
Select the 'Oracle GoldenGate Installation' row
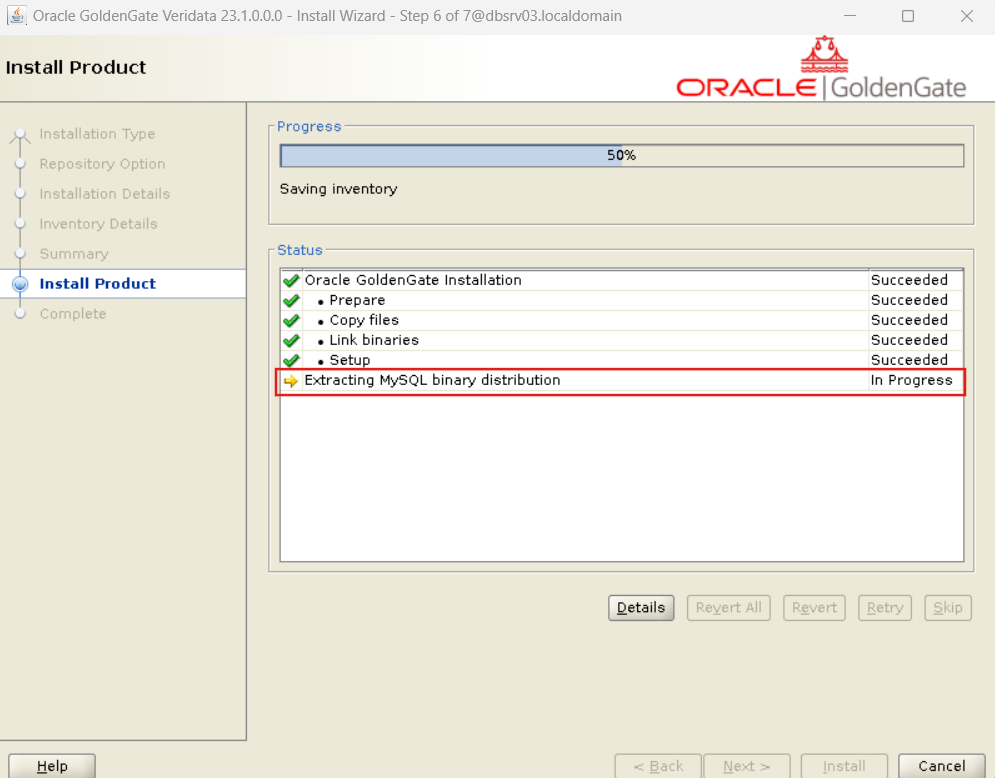pyautogui.click(x=622, y=280)
